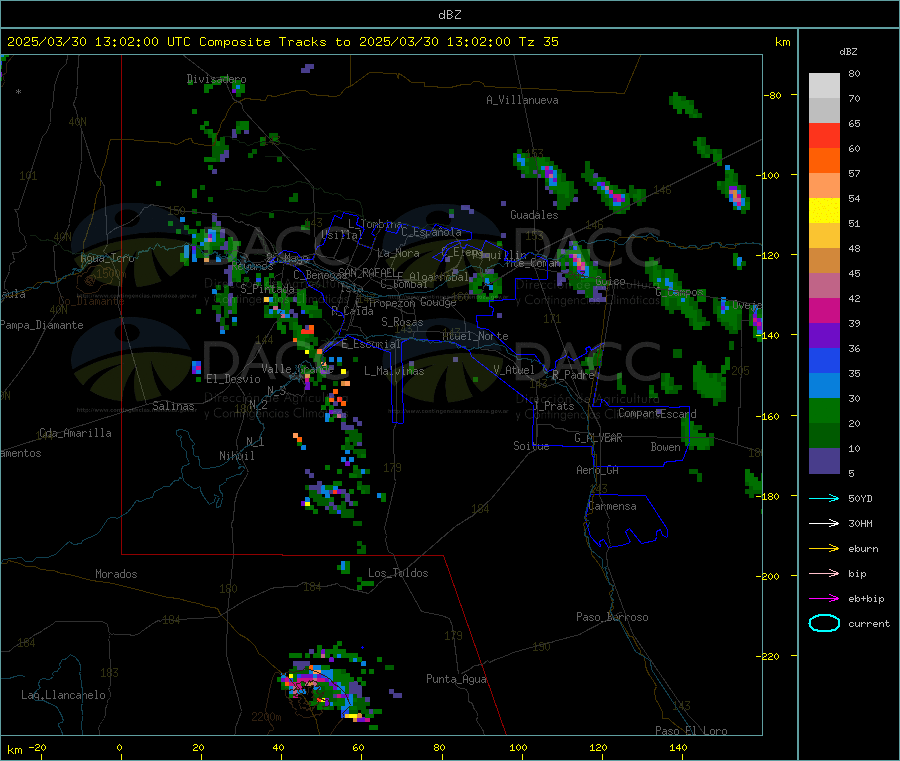Image resolution: width=900 pixels, height=761 pixels.
Task: Click the pink bip arrow legend icon
Action: (824, 573)
